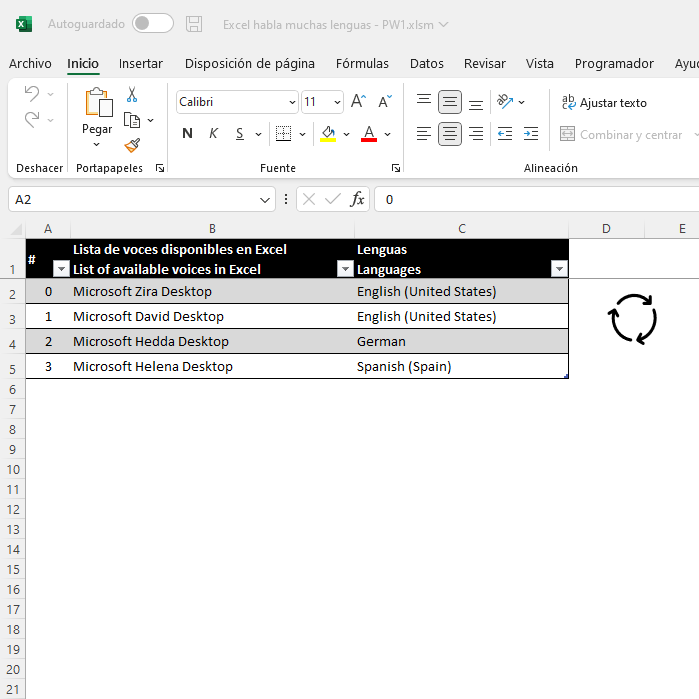Screen dimensions: 699x699
Task: Click the cancel X in formula bar
Action: tap(308, 199)
